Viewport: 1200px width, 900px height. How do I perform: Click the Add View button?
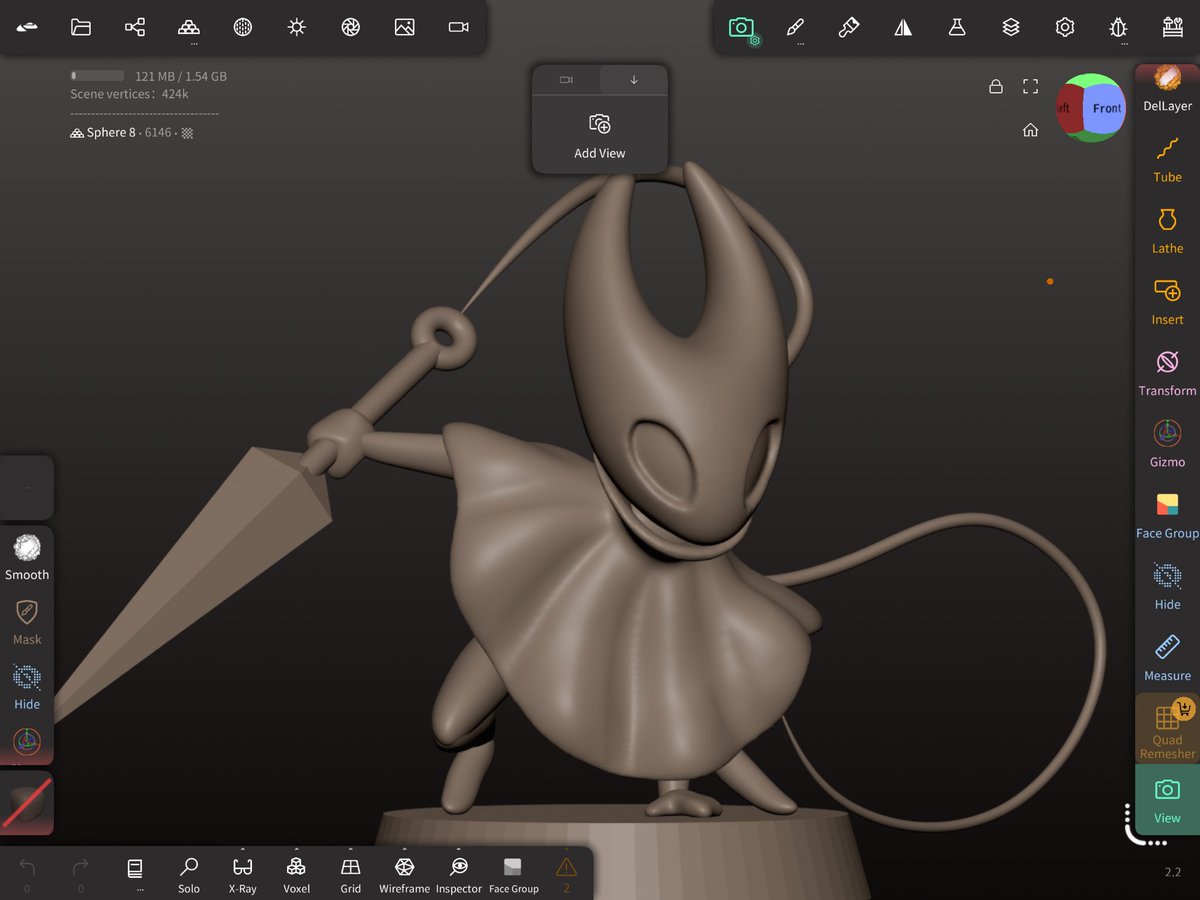(600, 136)
